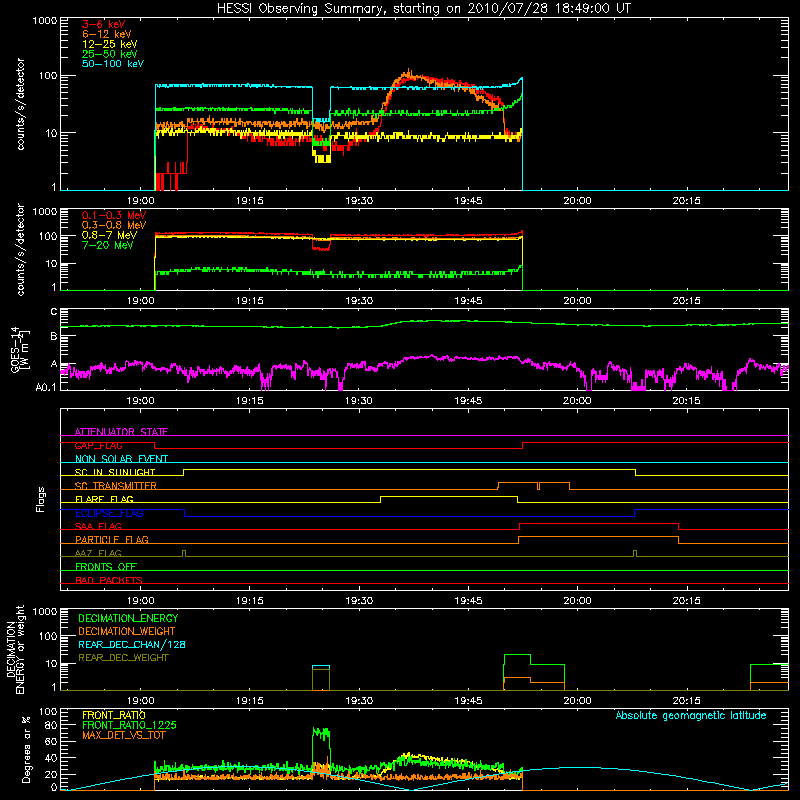This screenshot has width=800, height=800.
Task: Click the A0.1 tick on GOES axis
Action: pos(46,387)
